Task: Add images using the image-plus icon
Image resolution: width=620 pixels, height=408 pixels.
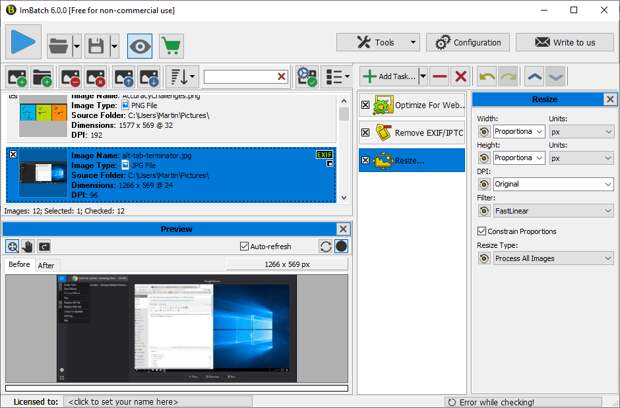Action: click(x=17, y=77)
